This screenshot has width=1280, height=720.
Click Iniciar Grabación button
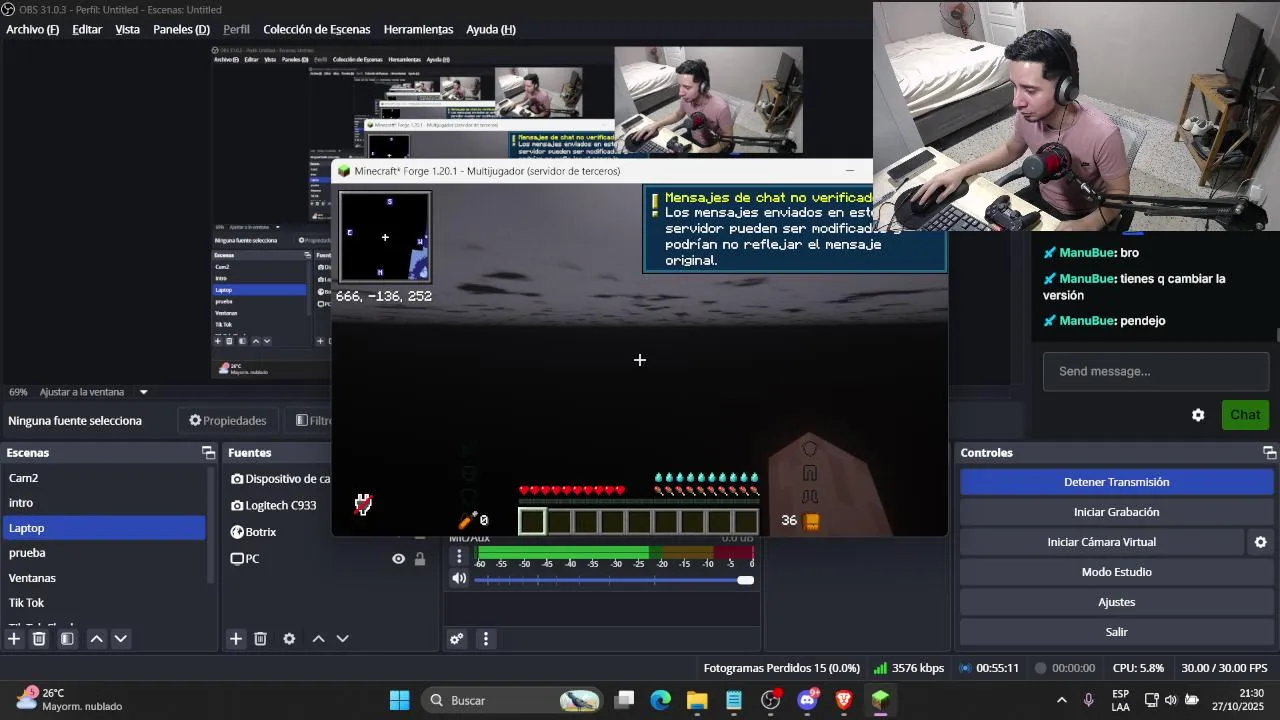(x=1116, y=512)
